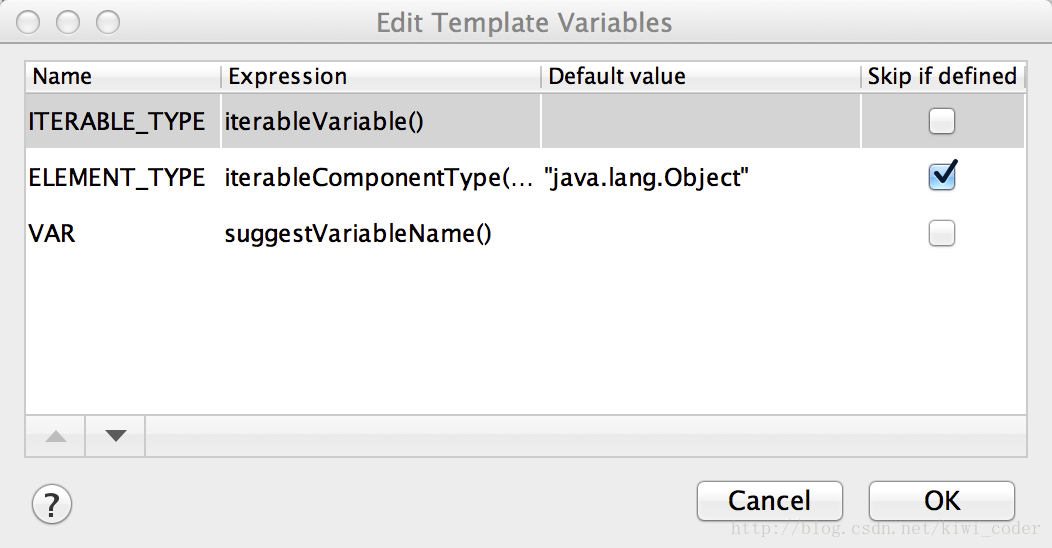Click the empty default value cell for VAR

[701, 233]
